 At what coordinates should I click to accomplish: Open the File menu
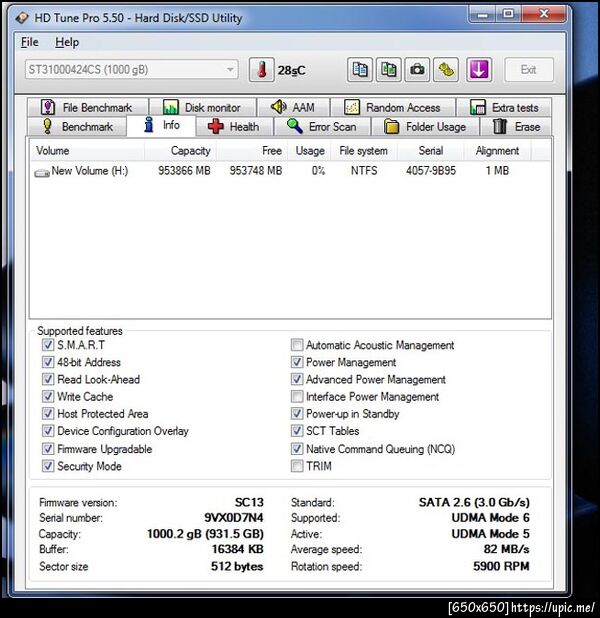point(30,42)
